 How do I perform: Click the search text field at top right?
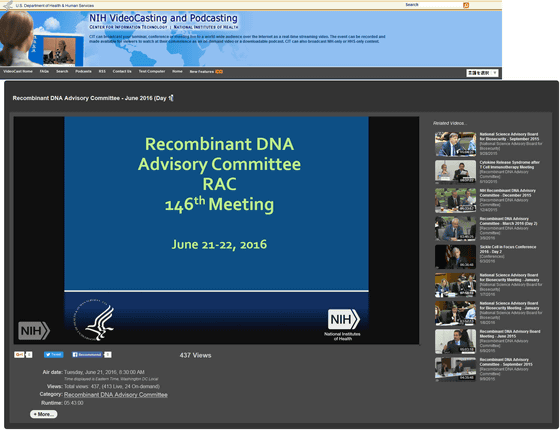point(440,5)
